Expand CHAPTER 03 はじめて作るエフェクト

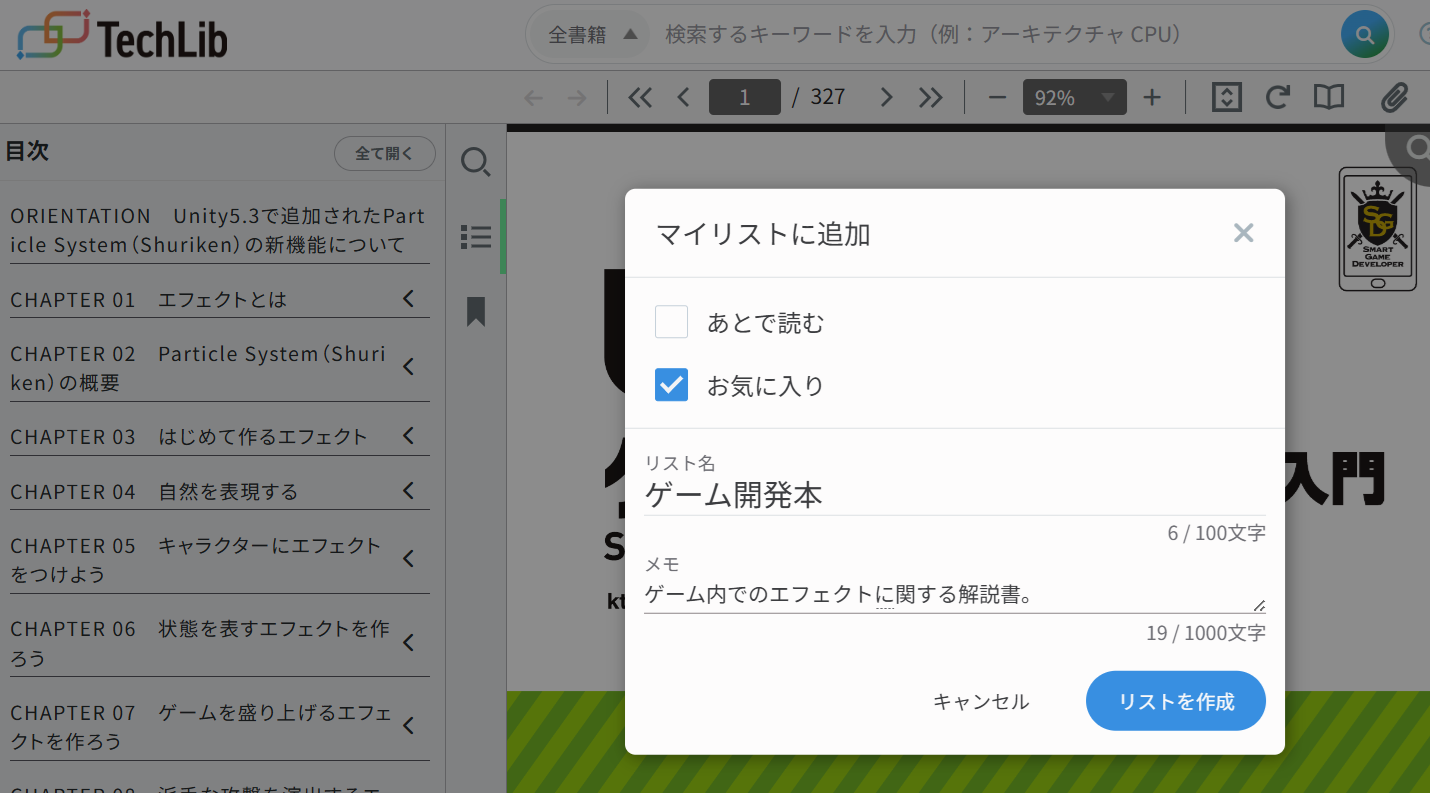[407, 435]
